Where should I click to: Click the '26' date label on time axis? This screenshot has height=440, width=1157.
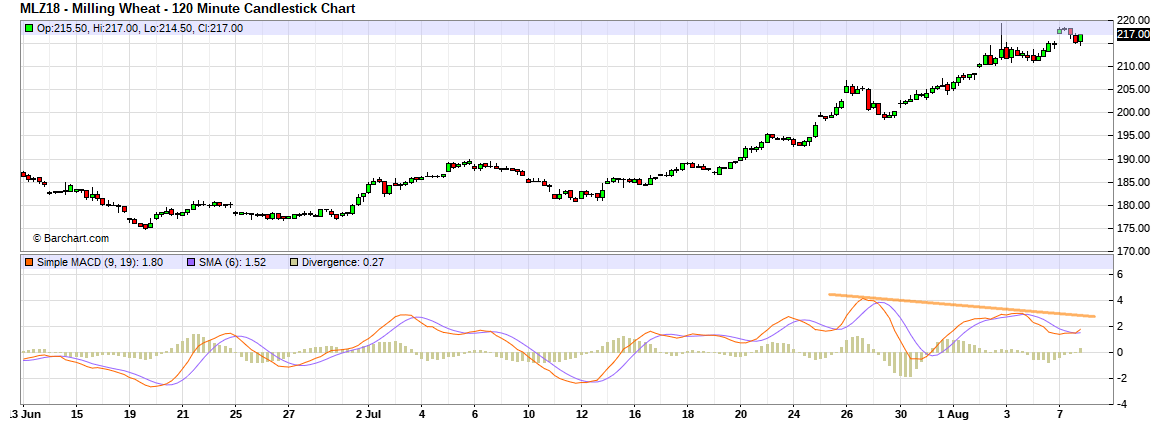pos(846,412)
